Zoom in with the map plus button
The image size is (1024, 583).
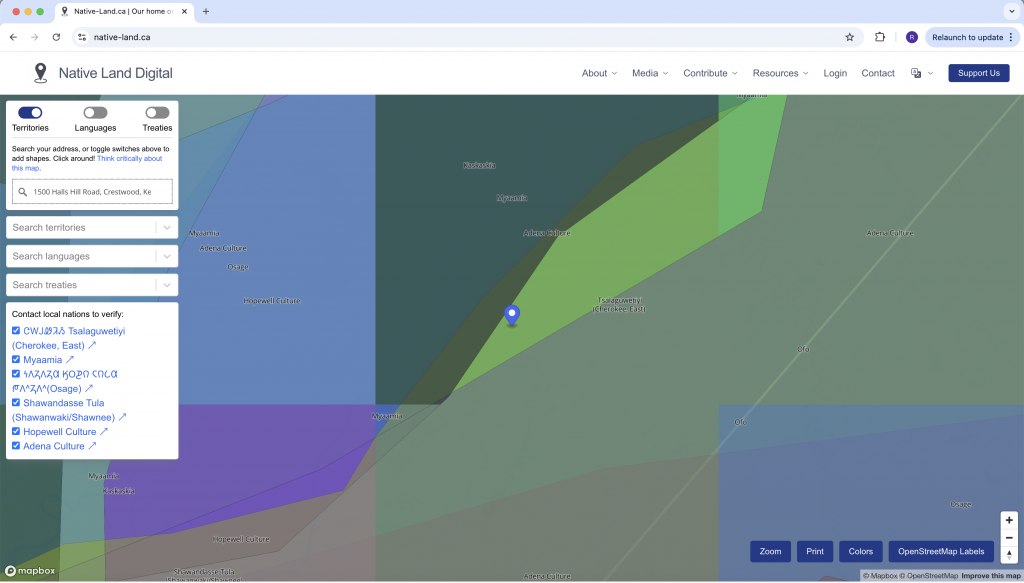[x=1009, y=520]
